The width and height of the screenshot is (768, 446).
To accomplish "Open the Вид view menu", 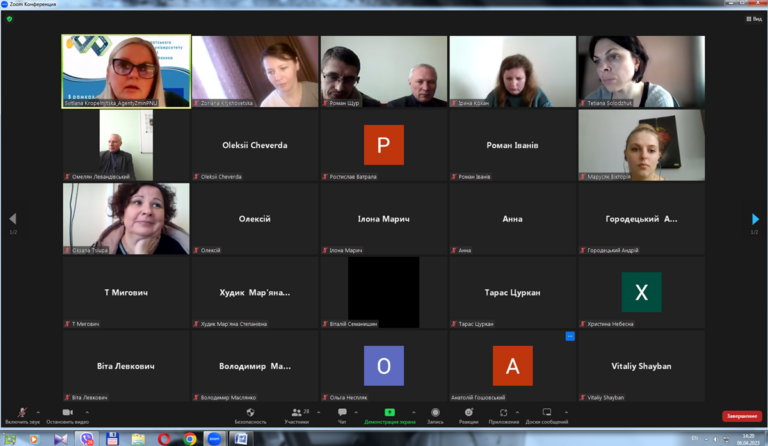I will [754, 19].
